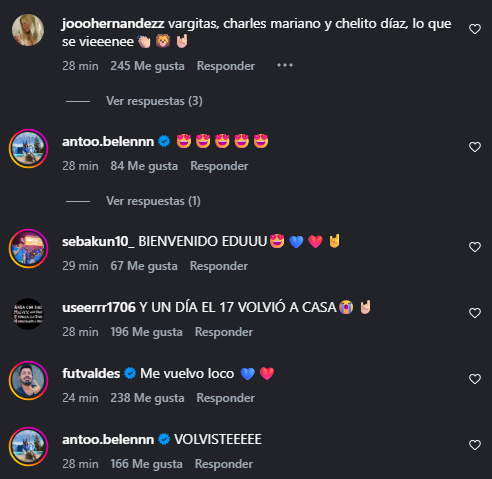Like sebakun10_'s BIENVENIDO EDUUU comment
Viewport: 492px width, 479px height.
[475, 247]
